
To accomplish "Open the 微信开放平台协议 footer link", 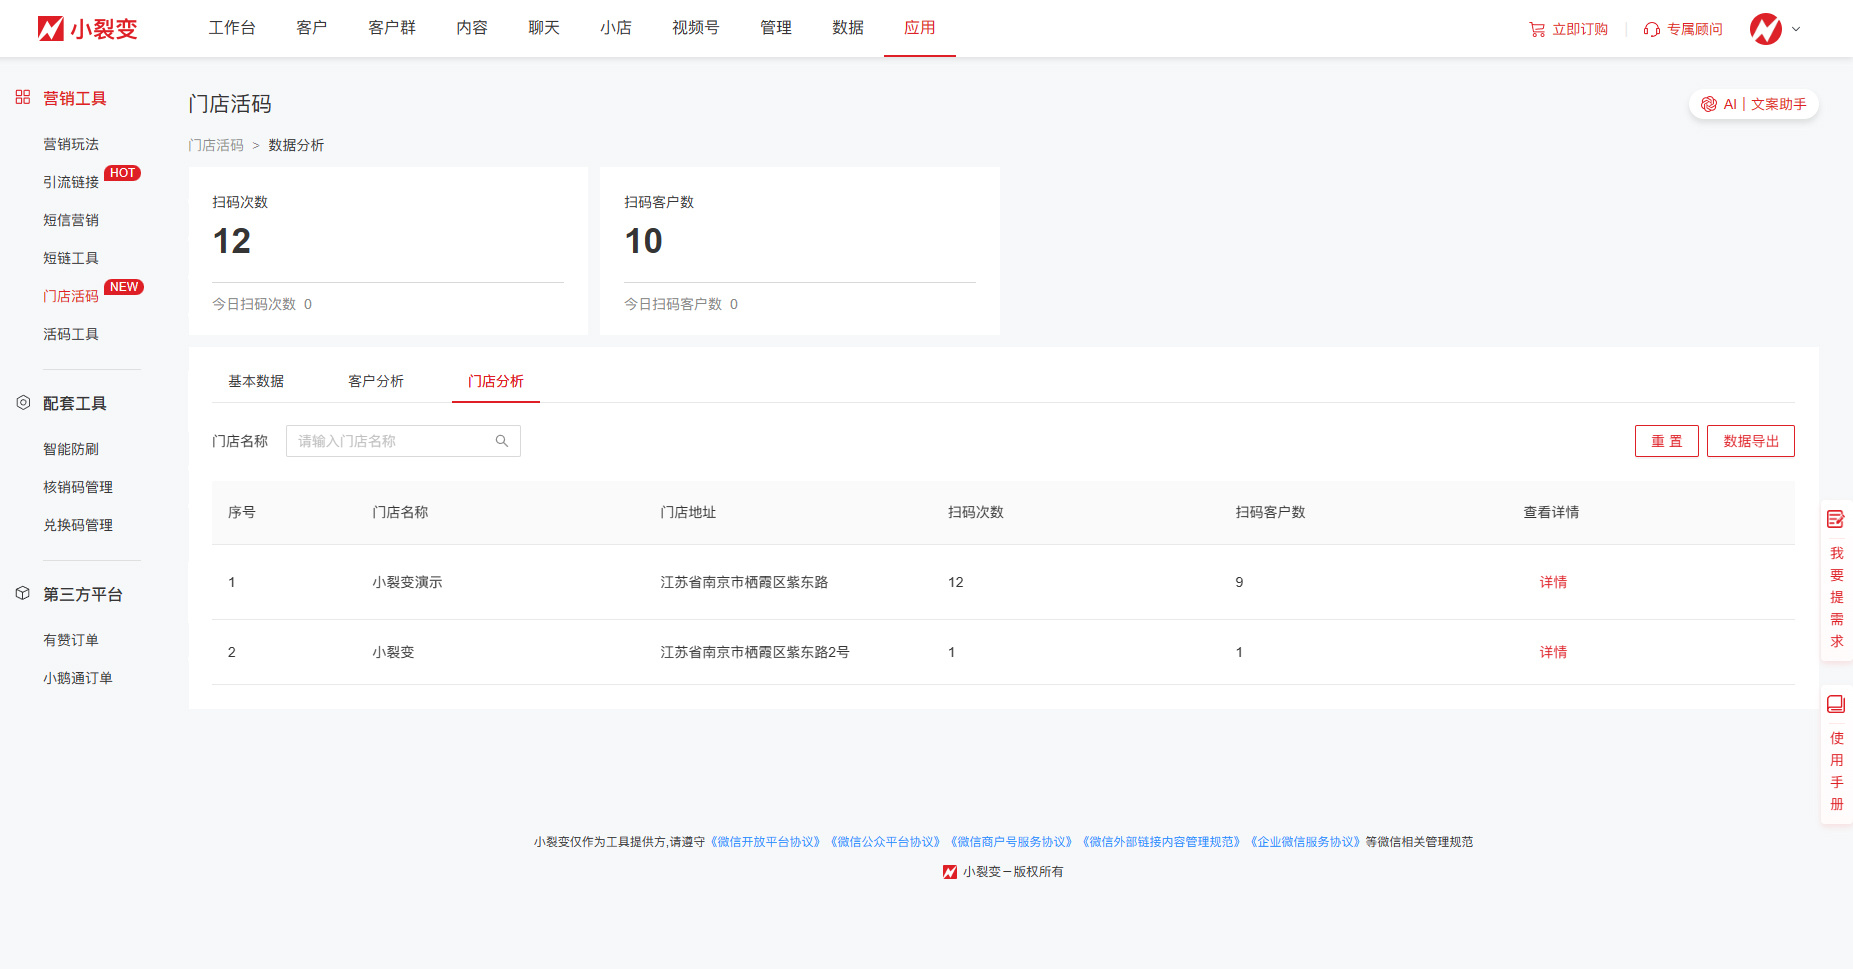I will [x=766, y=842].
